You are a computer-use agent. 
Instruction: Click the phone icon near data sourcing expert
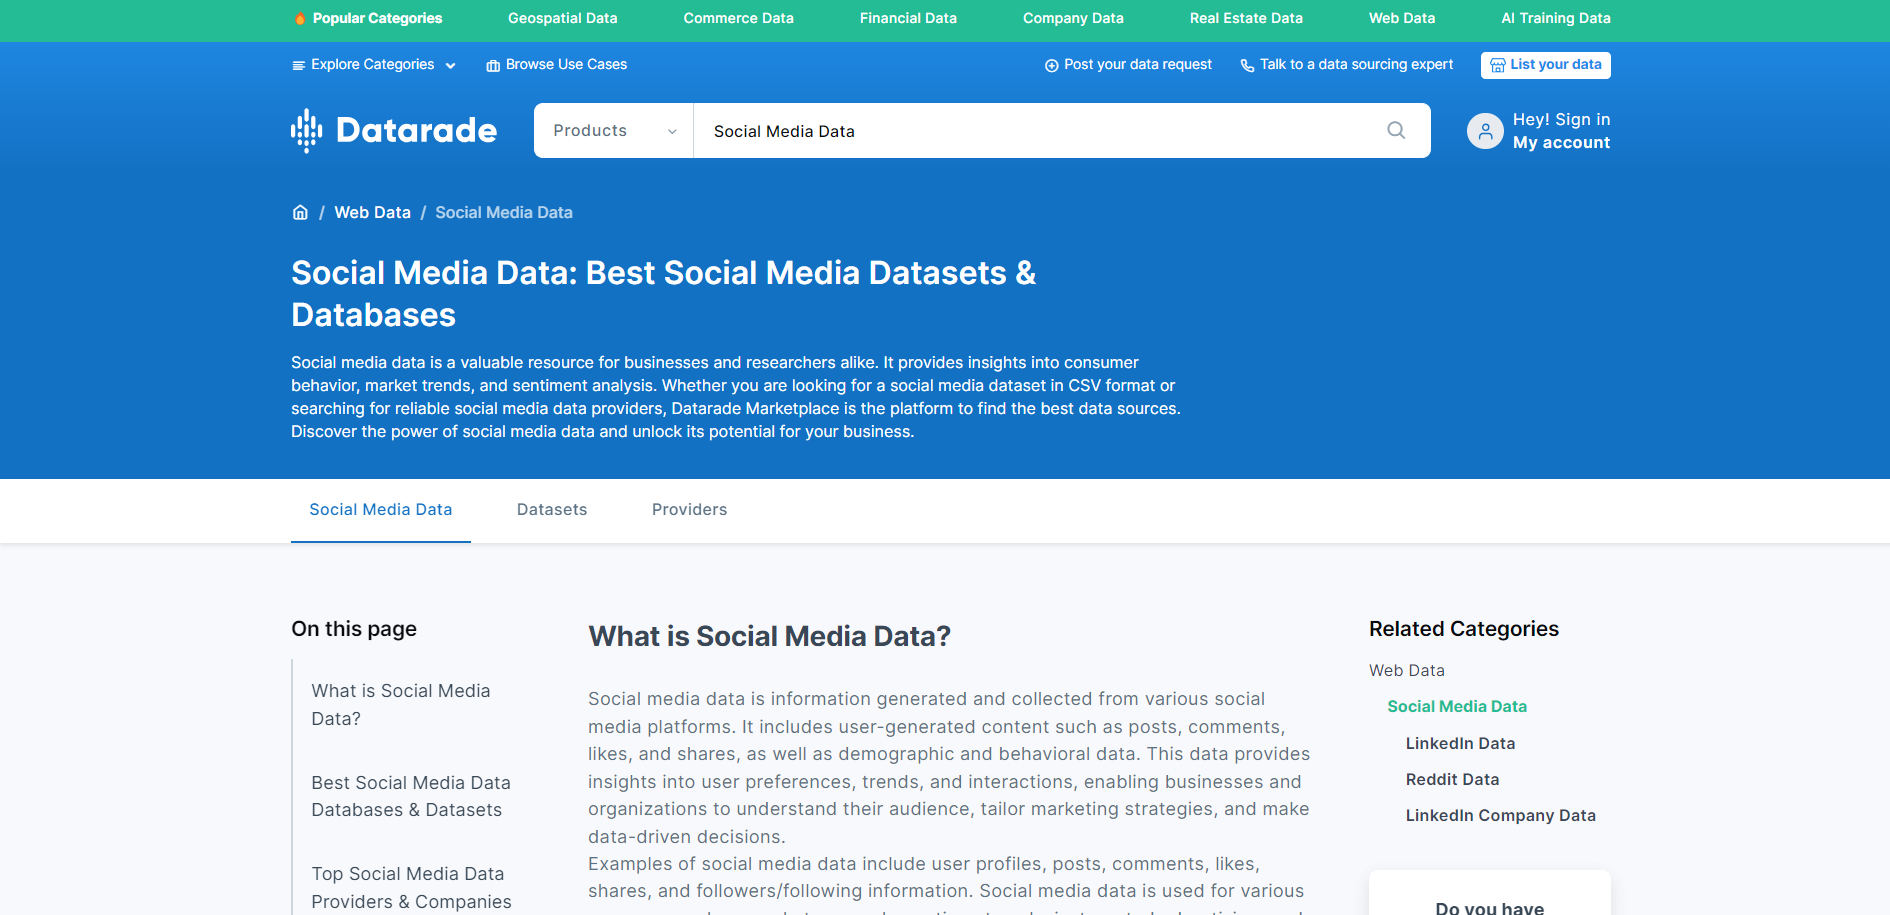1246,64
